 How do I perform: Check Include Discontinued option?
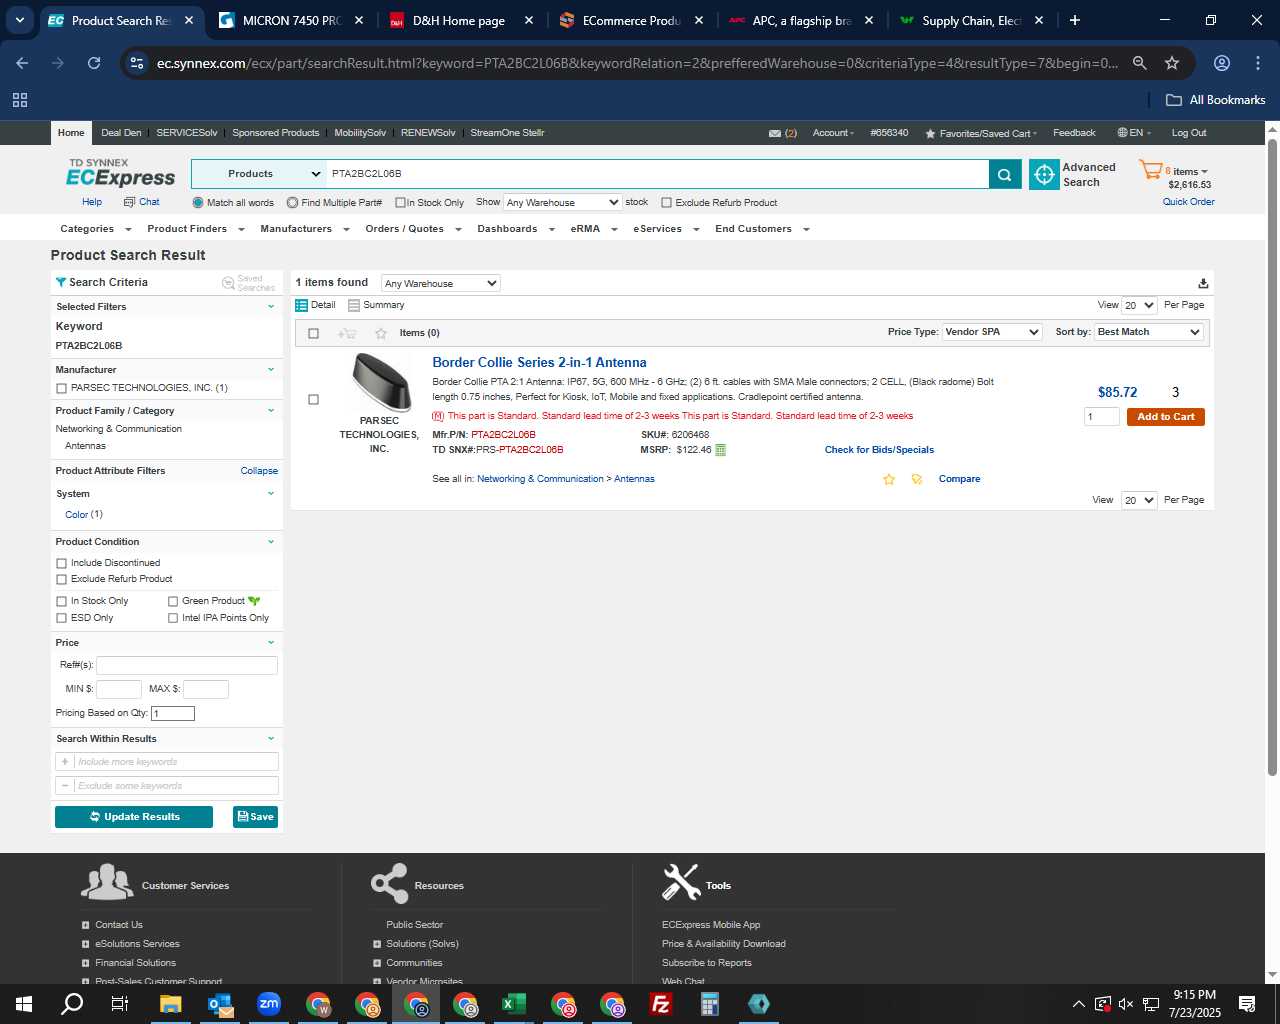coord(62,563)
